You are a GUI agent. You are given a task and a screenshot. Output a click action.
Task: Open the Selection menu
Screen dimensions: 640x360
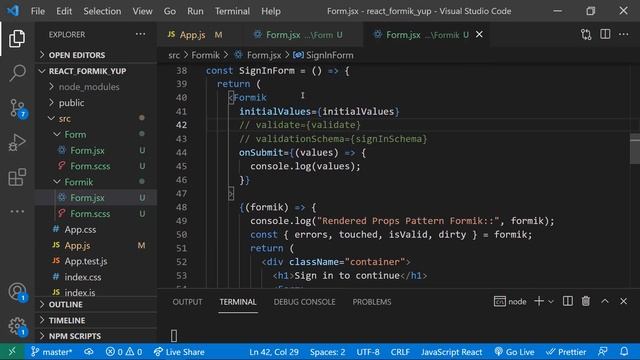[x=102, y=11]
